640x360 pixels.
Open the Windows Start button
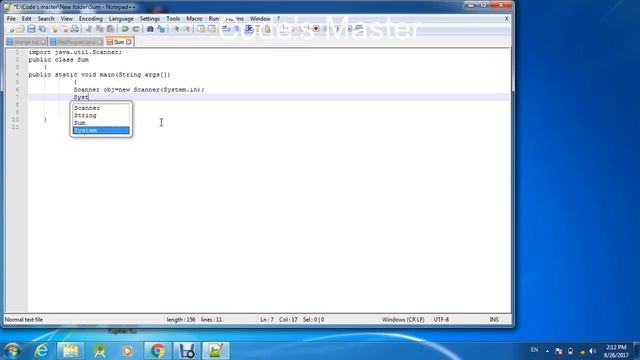[x=13, y=351]
